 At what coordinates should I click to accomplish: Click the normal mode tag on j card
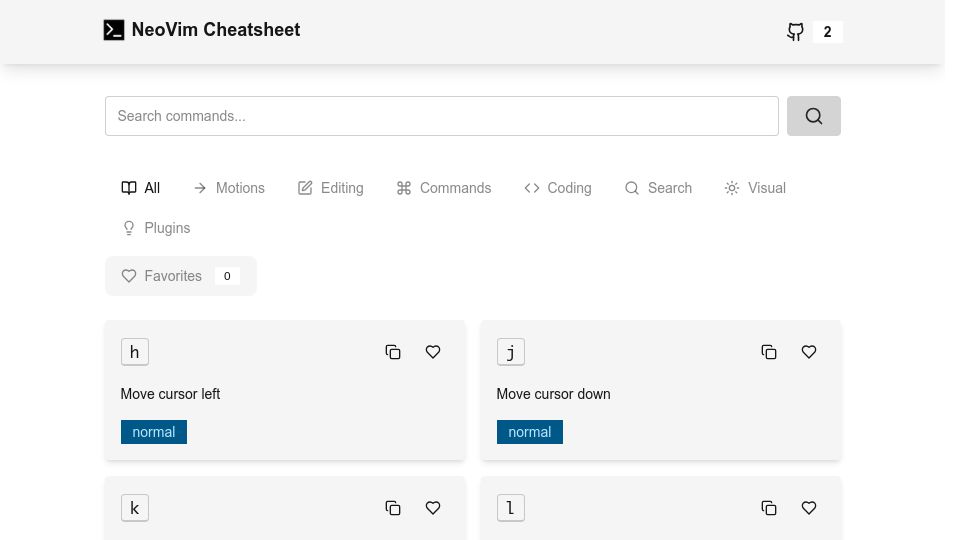pos(530,432)
